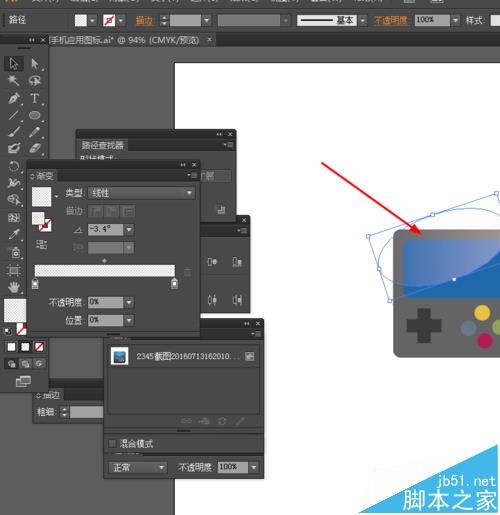Click Default Fill and Stroke icon
500x515 pixels.
coord(8,331)
